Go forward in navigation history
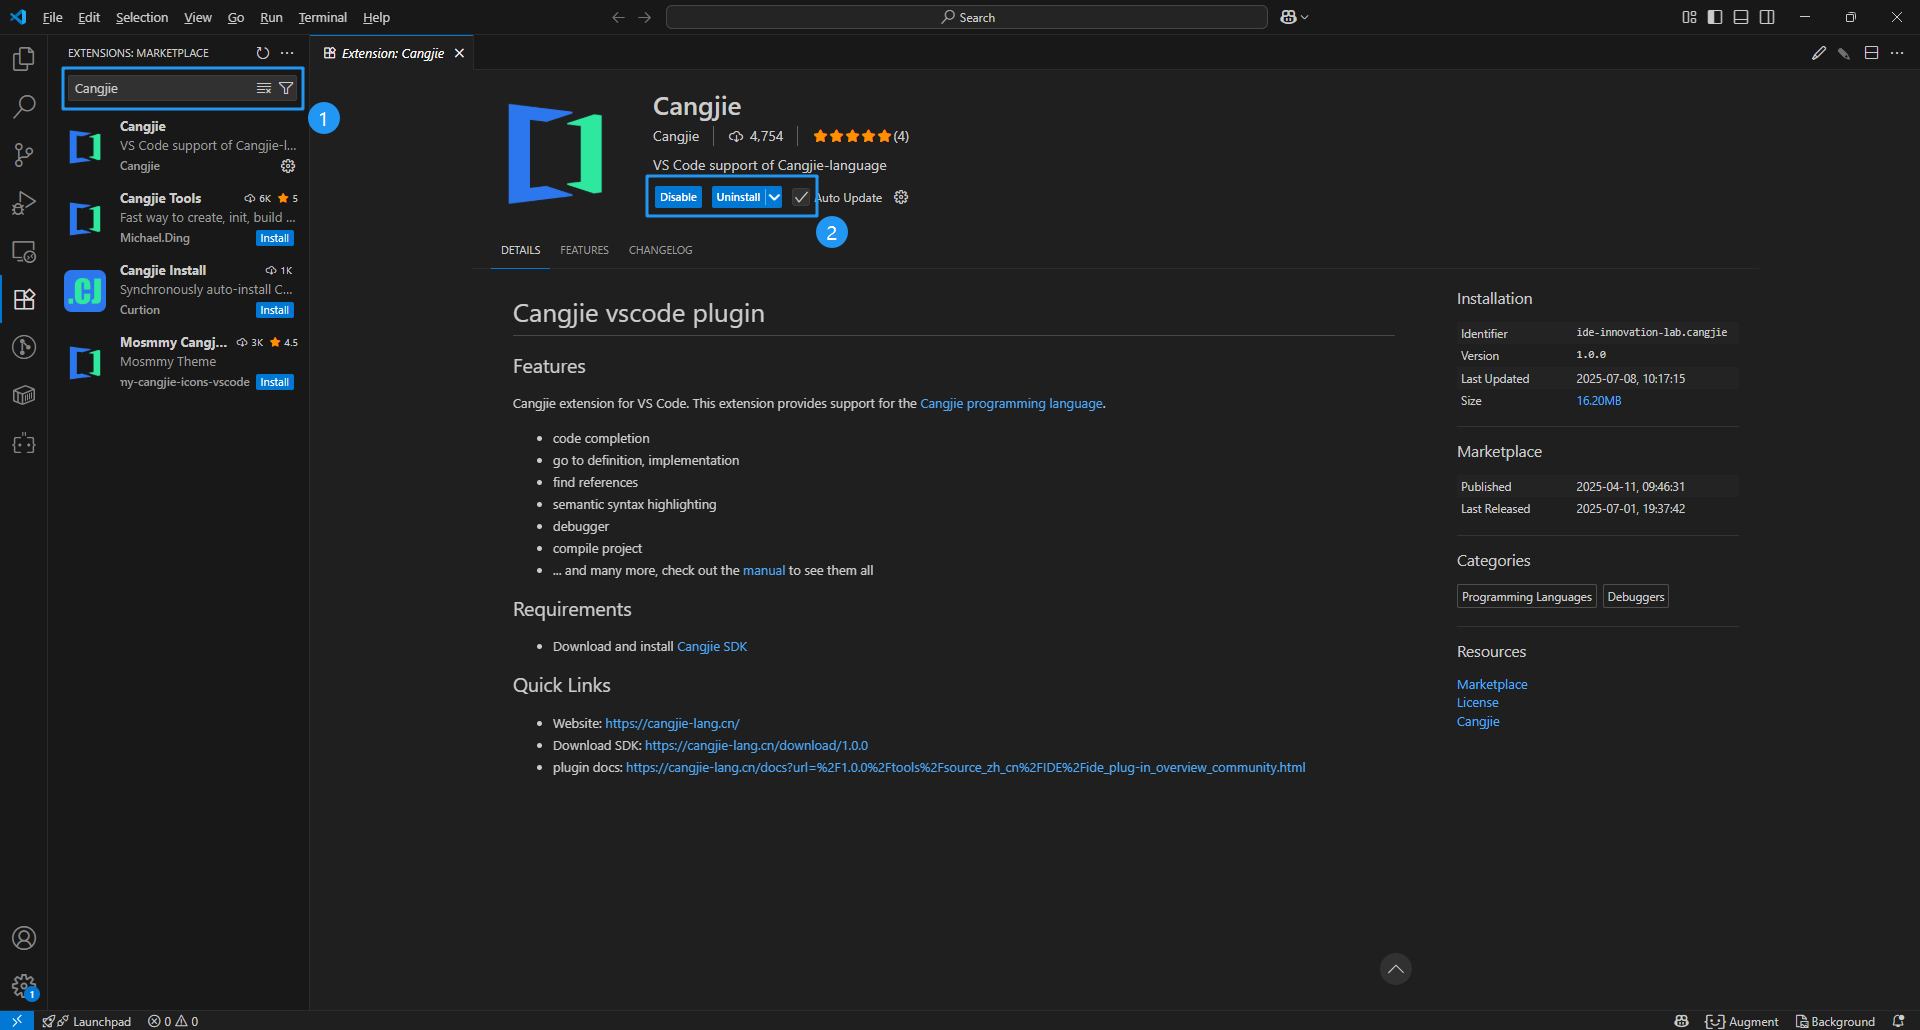The width and height of the screenshot is (1920, 1030). 644,17
